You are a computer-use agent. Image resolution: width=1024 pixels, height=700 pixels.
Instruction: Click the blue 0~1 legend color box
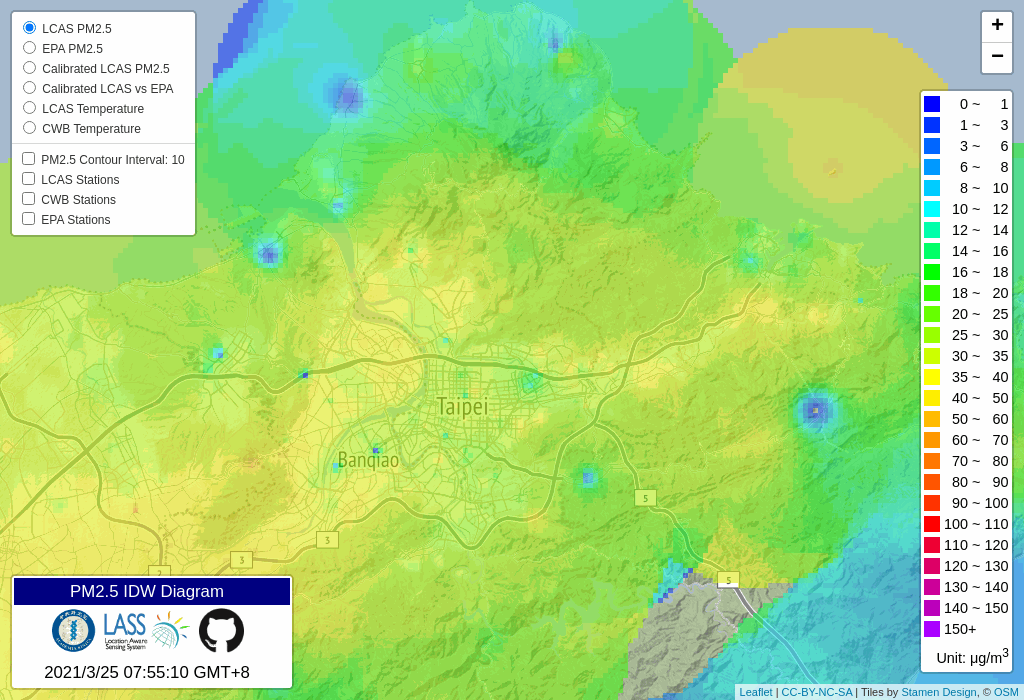(x=932, y=104)
